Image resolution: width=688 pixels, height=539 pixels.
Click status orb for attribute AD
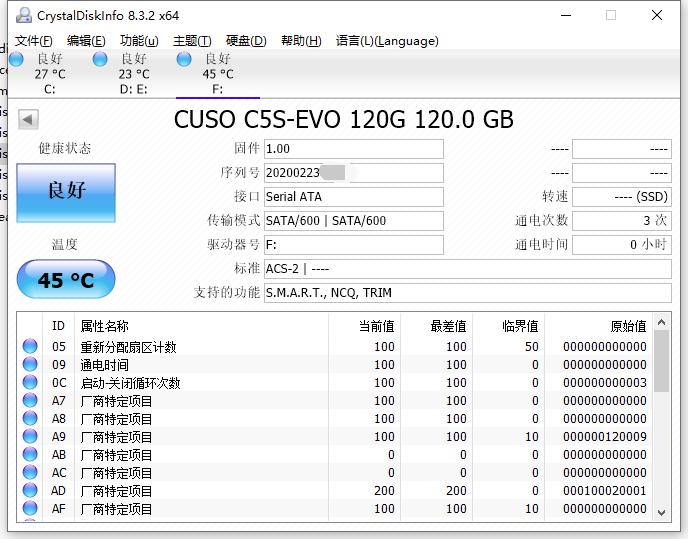30,490
